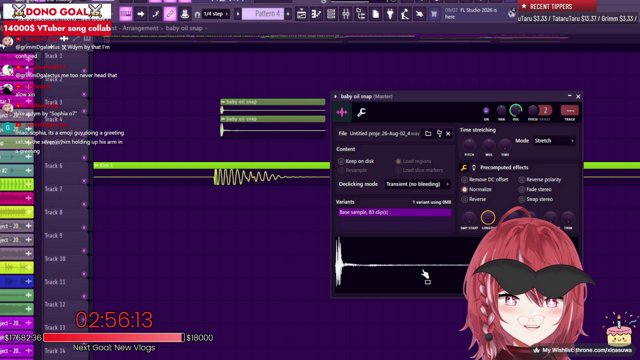This screenshot has width=640, height=360.
Task: Open the Browser tree icon
Action: tap(361, 14)
